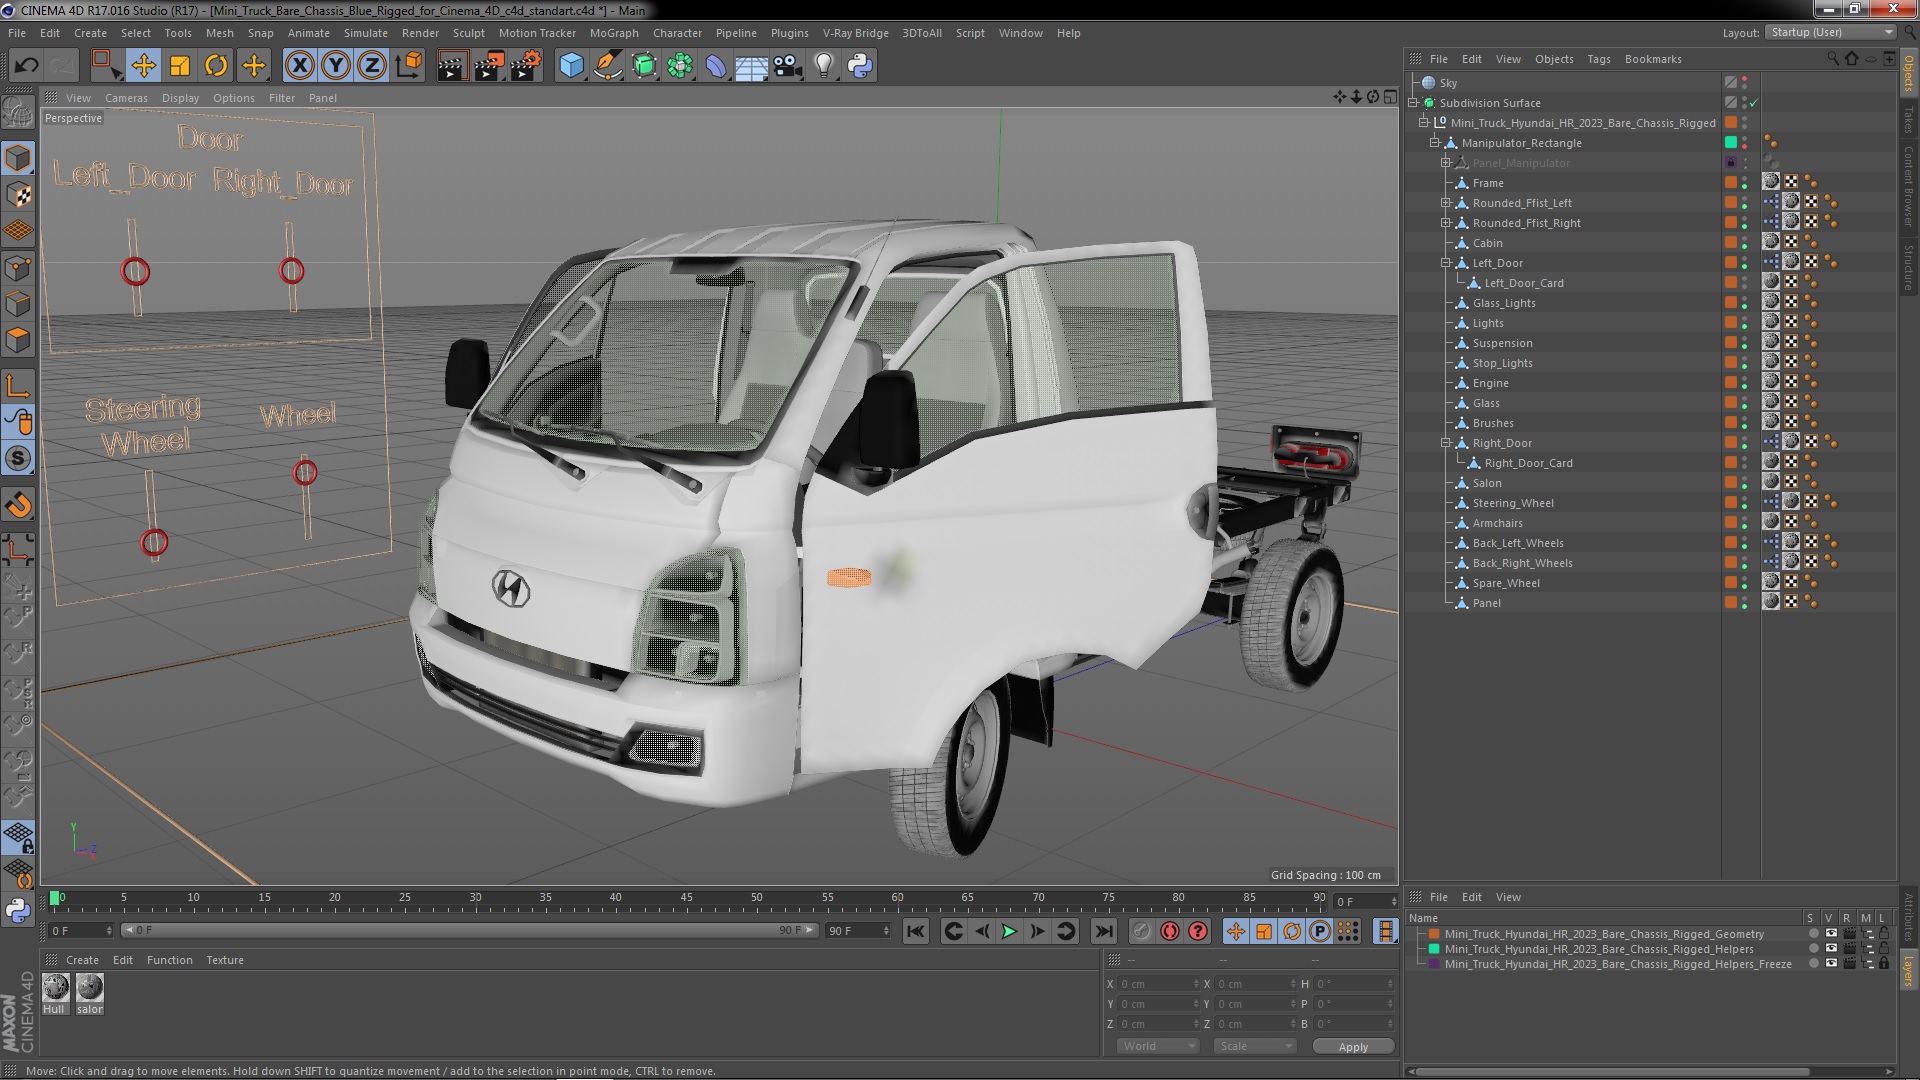Collapse the Right_Door hierarchy
Screen dimensions: 1920x1080
point(1445,443)
